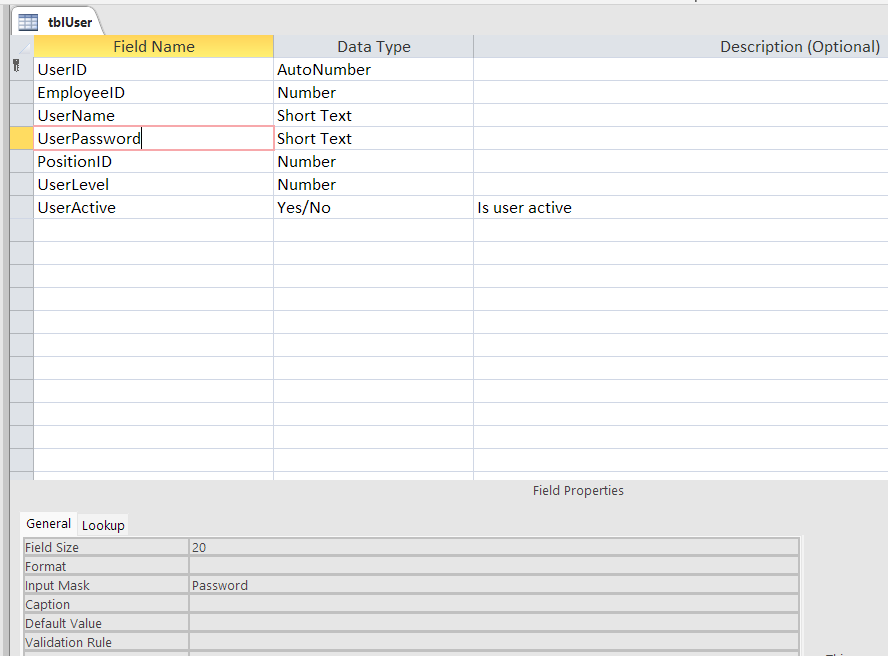Click the UserLevel field name cell
The image size is (888, 656).
(x=153, y=185)
